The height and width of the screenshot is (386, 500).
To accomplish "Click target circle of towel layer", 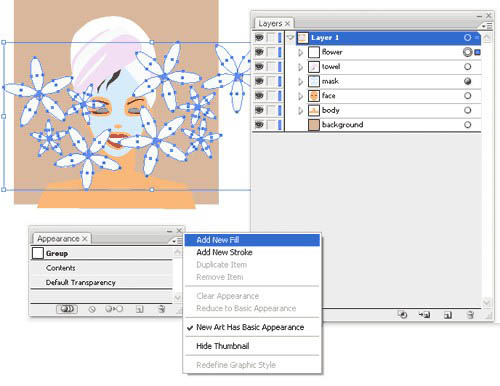I will (467, 67).
